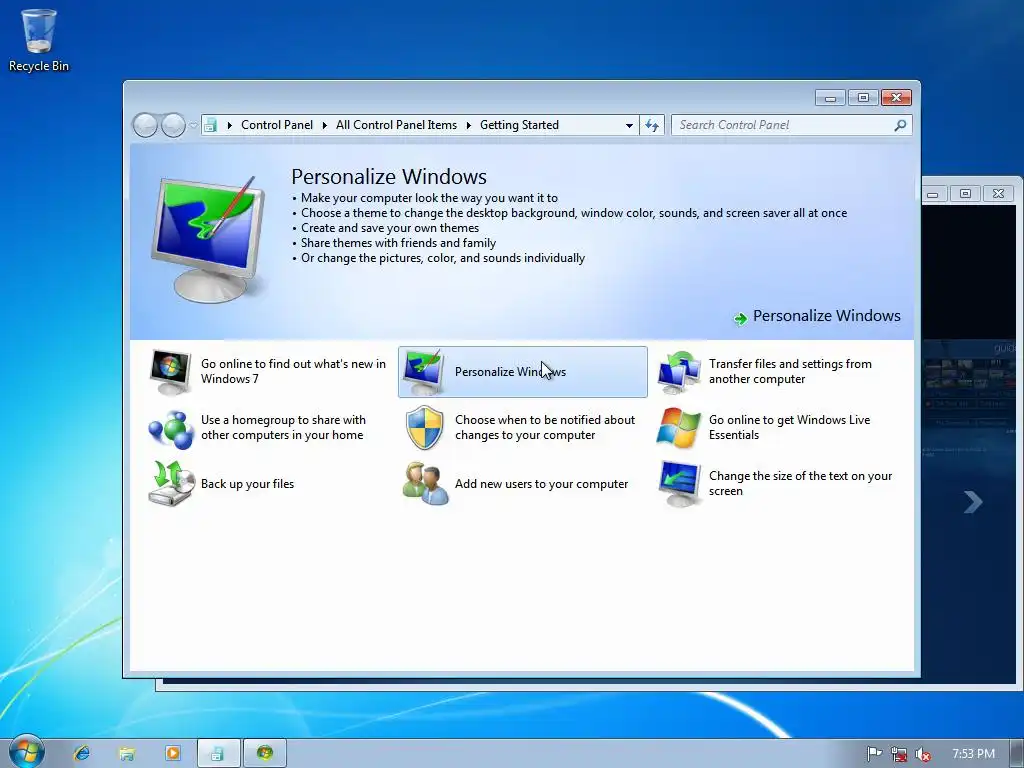Open the Windows Start orb
This screenshot has height=768, width=1024.
(x=27, y=752)
